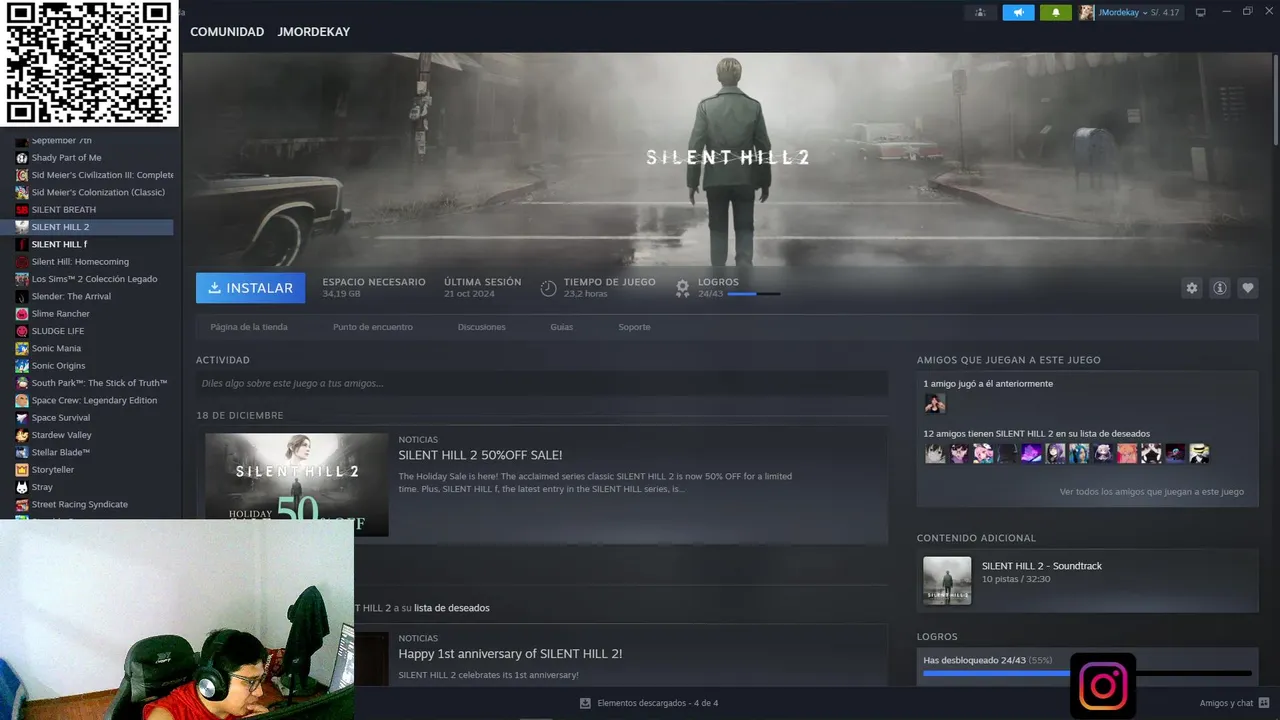Open Ver todos los amigos link
Viewport: 1280px width, 720px height.
(1152, 492)
